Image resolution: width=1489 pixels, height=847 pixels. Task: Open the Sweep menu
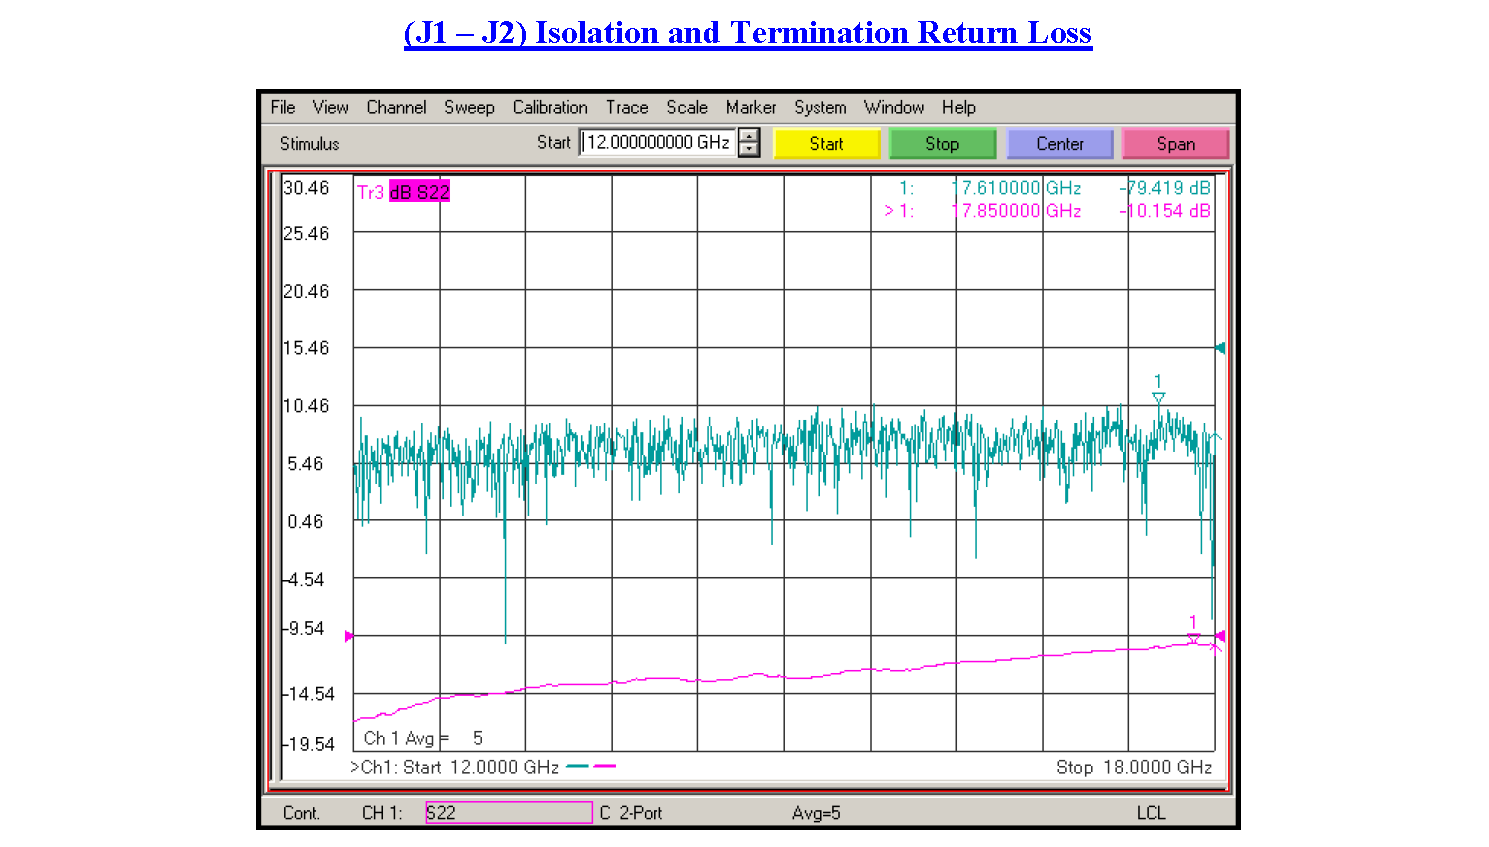(x=469, y=107)
